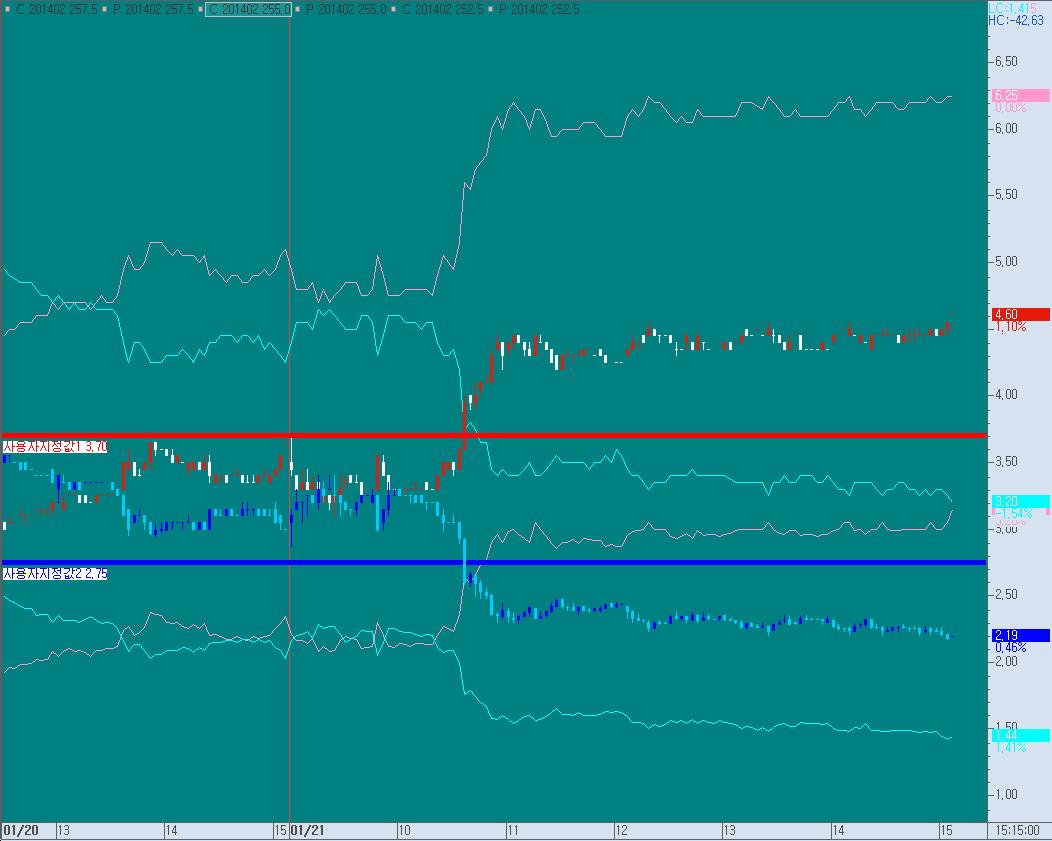The image size is (1052, 841).
Task: Click the red 4,60 price tag
Action: [1019, 314]
